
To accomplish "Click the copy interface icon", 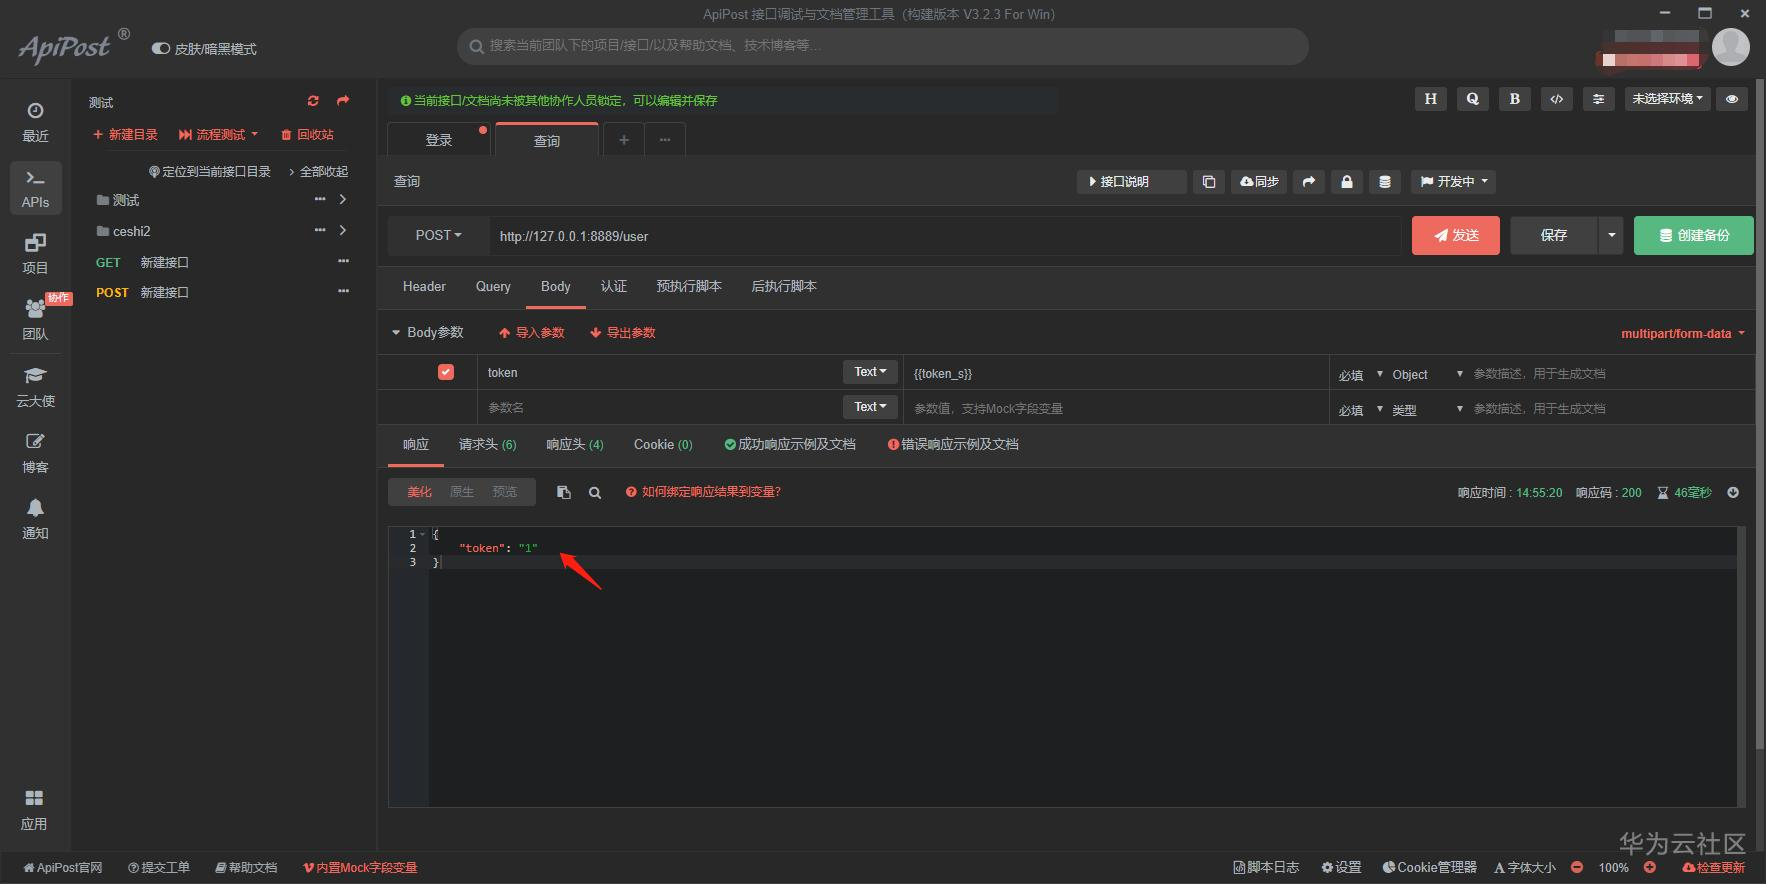I will click(x=1209, y=182).
